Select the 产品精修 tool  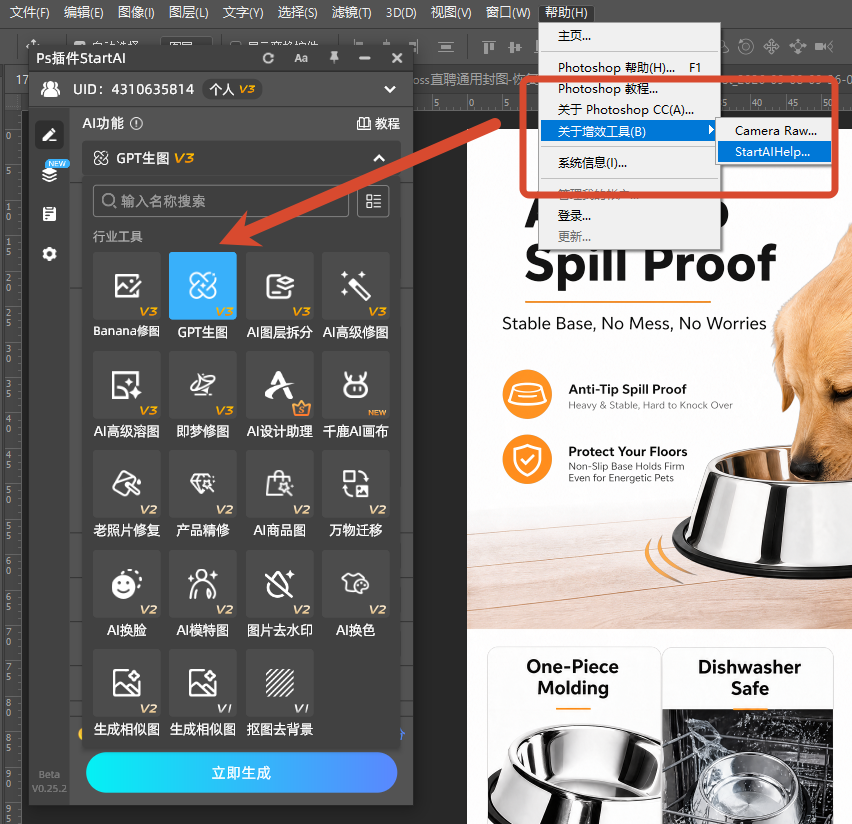tap(203, 484)
